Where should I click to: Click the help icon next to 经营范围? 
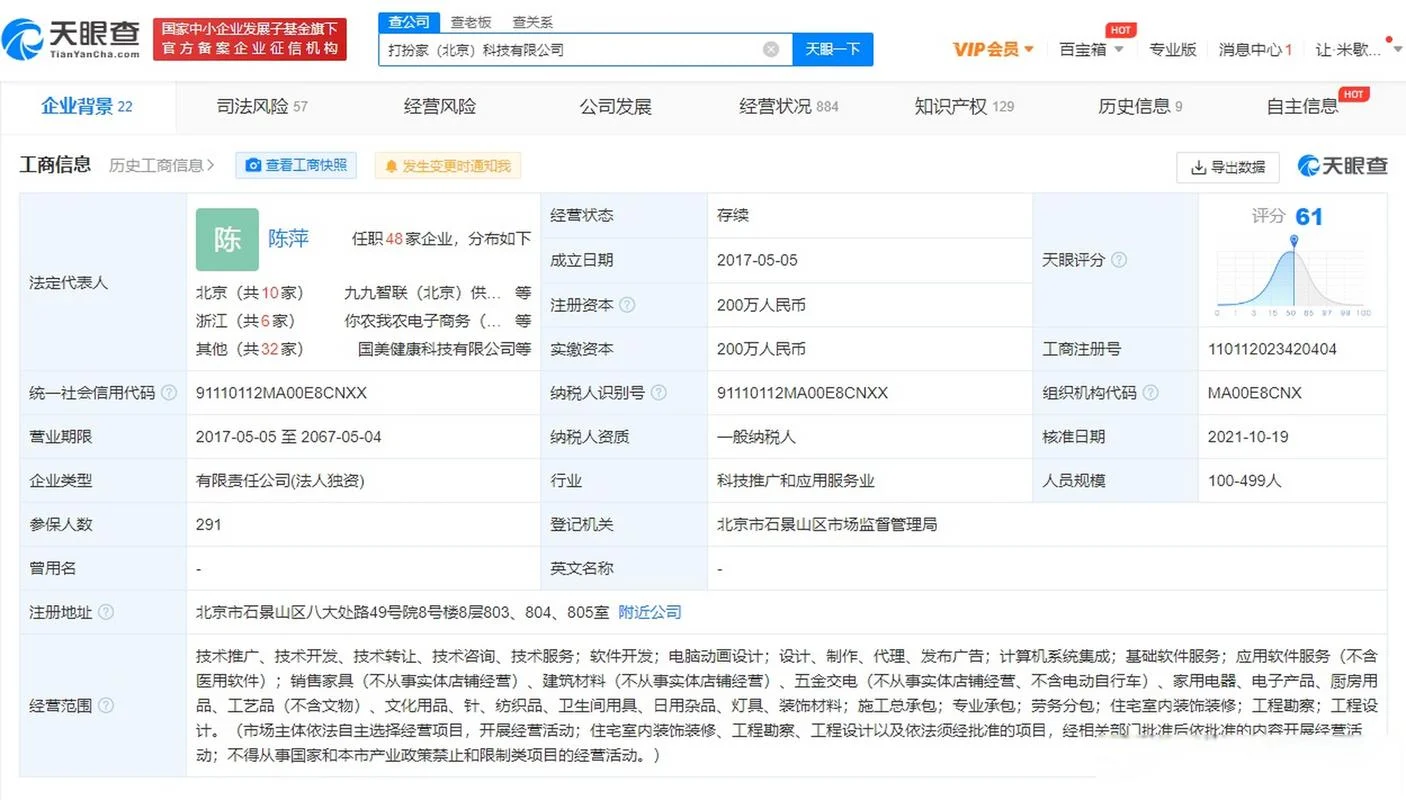106,706
